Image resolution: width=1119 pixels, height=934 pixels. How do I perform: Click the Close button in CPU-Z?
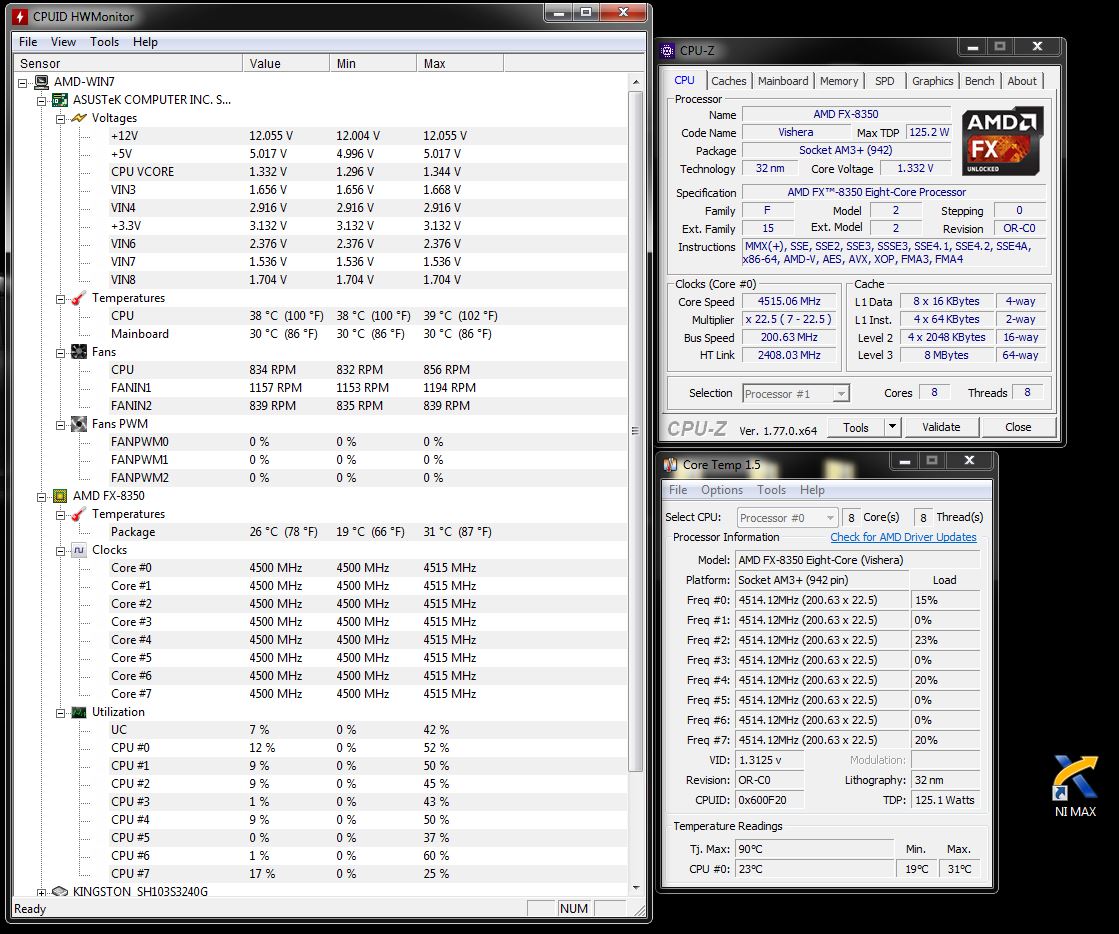pos(1018,427)
